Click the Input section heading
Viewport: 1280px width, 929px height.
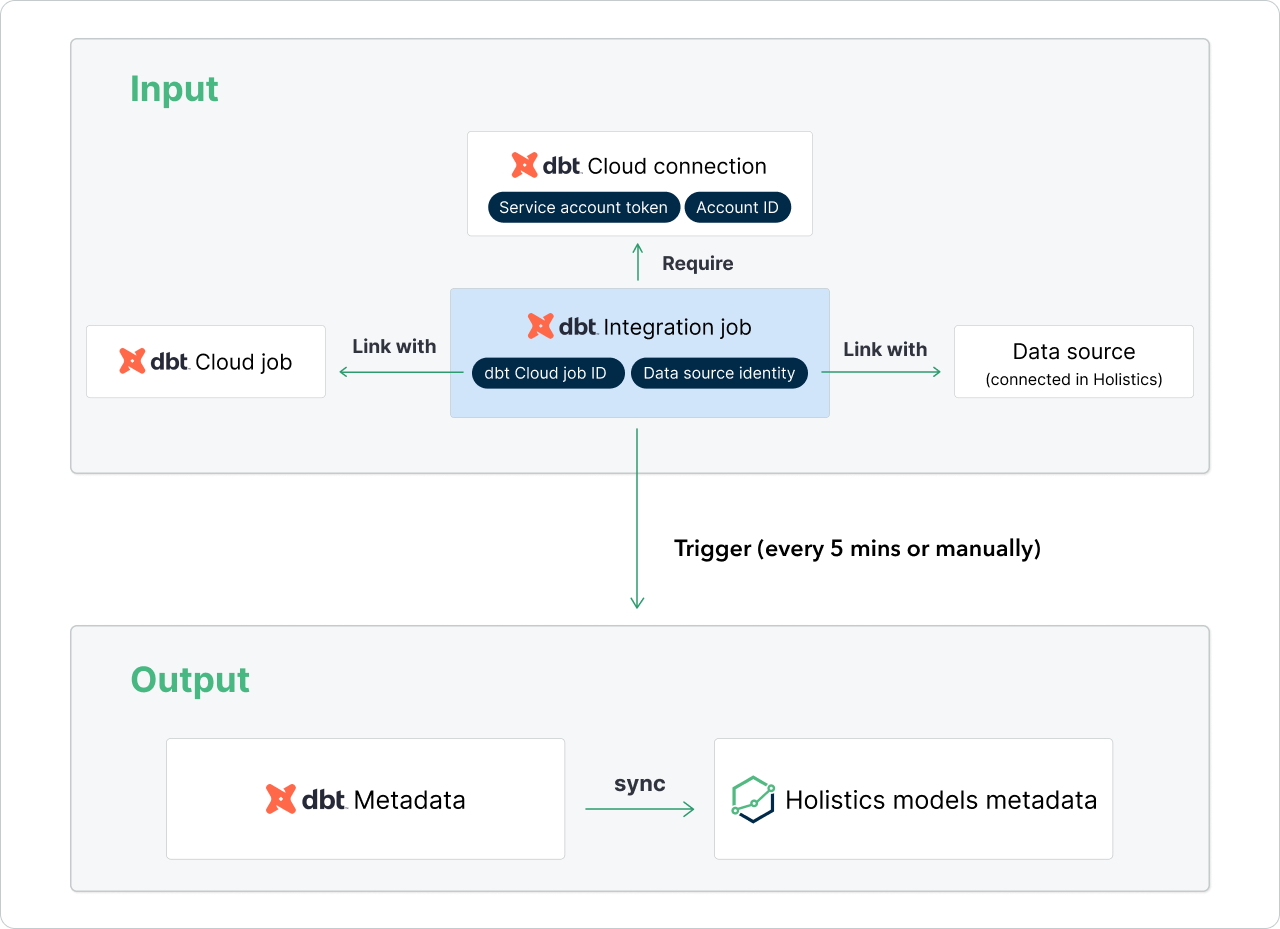click(174, 89)
